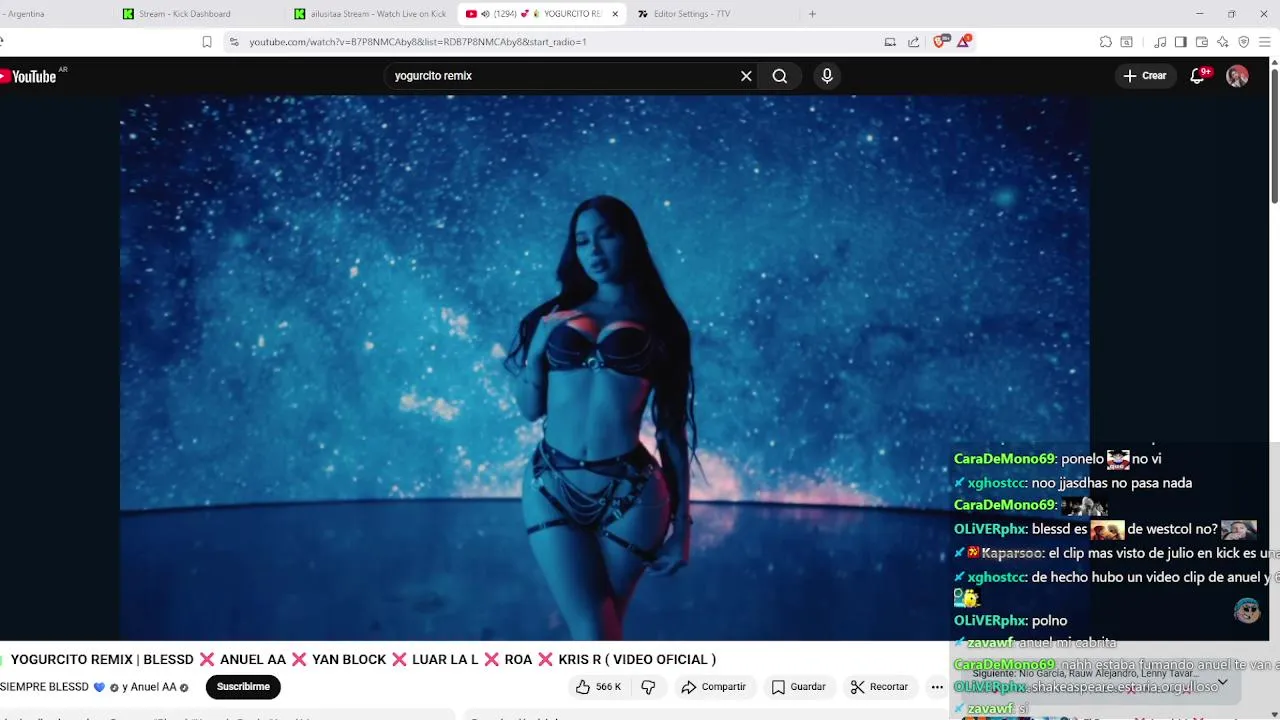Click zavawf's message 'anuel mi cabrita'

[x=1067, y=643]
